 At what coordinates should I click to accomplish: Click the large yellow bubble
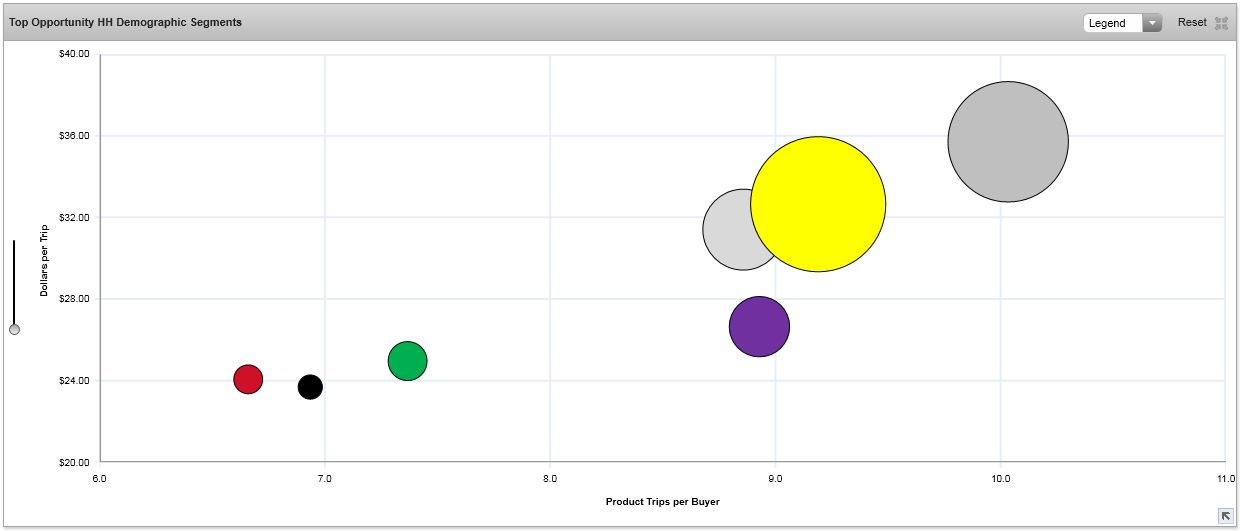point(818,204)
